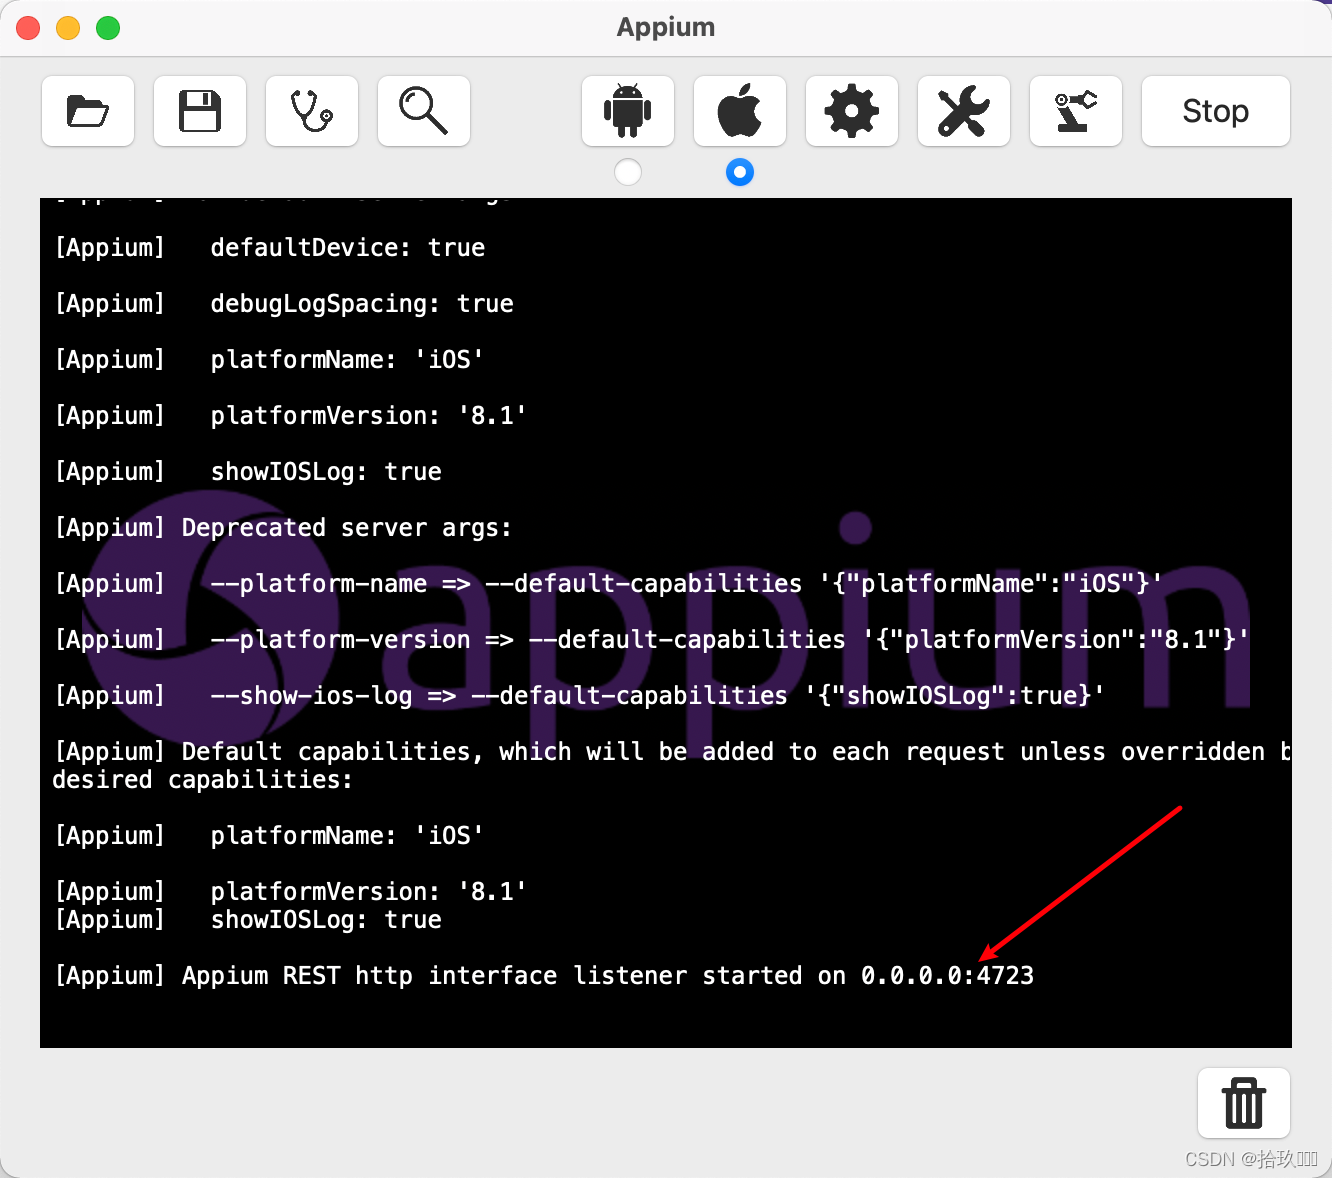Deselect the currently active iOS platform toggle
Screen dimensions: 1332x1178
(739, 172)
